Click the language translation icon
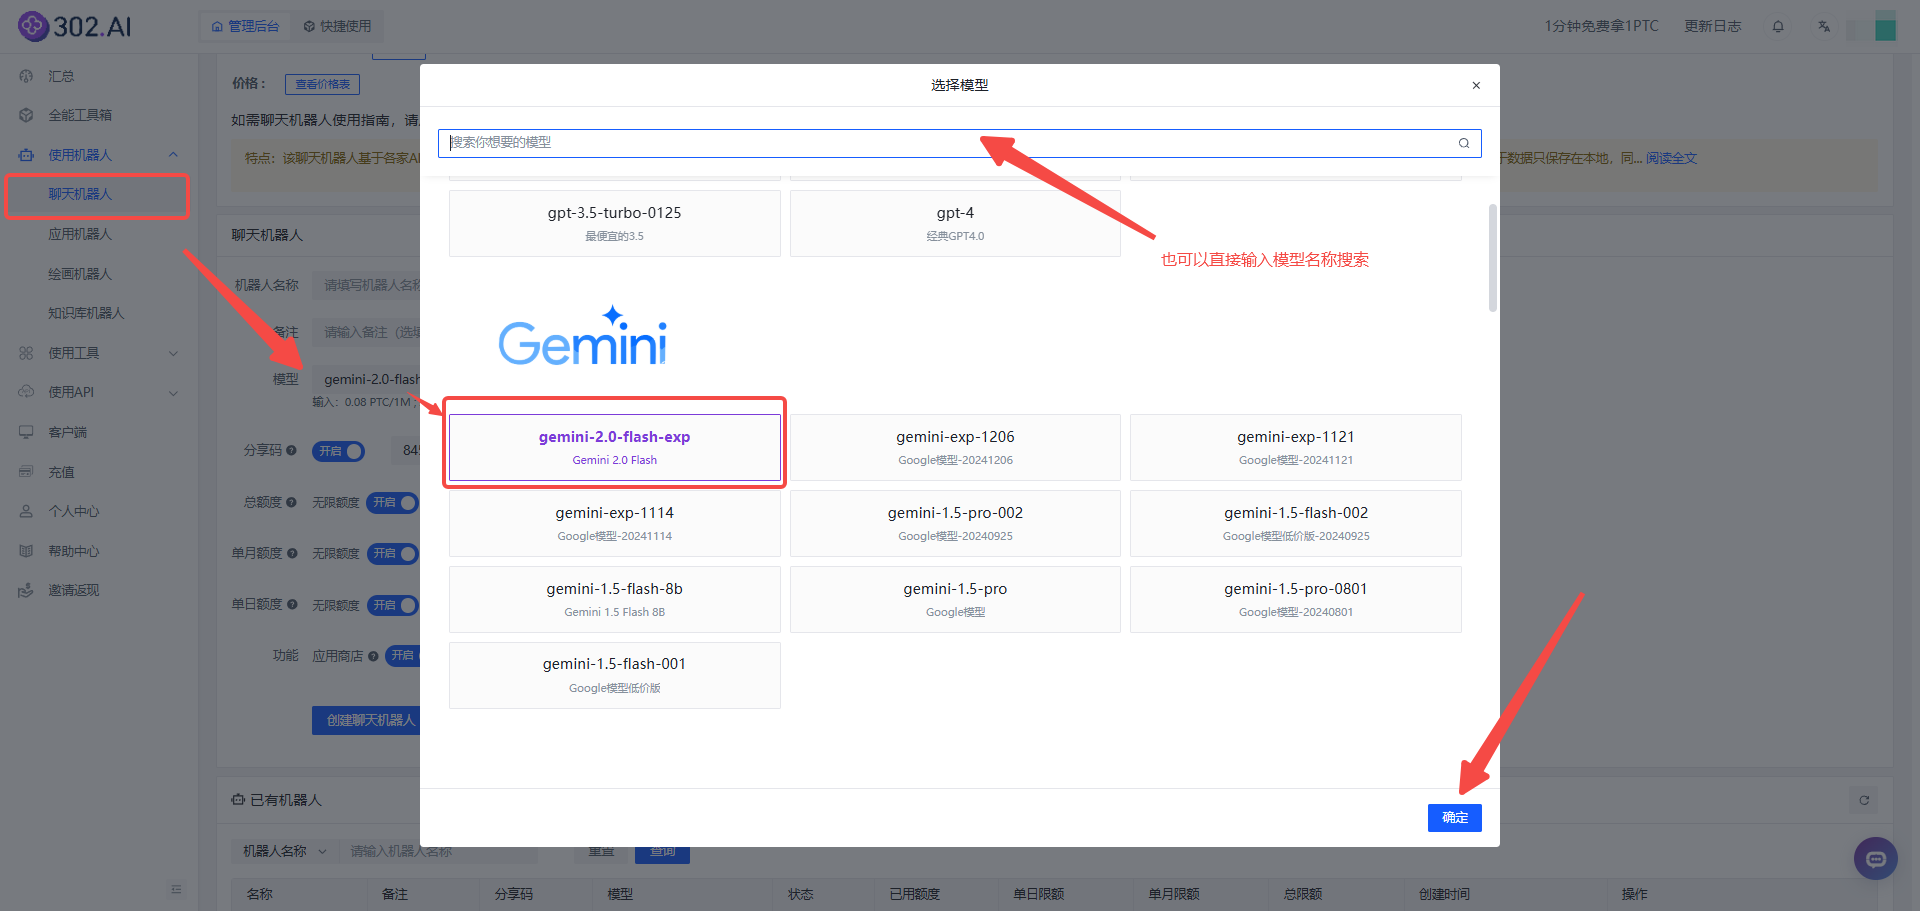This screenshot has width=1920, height=911. tap(1824, 26)
